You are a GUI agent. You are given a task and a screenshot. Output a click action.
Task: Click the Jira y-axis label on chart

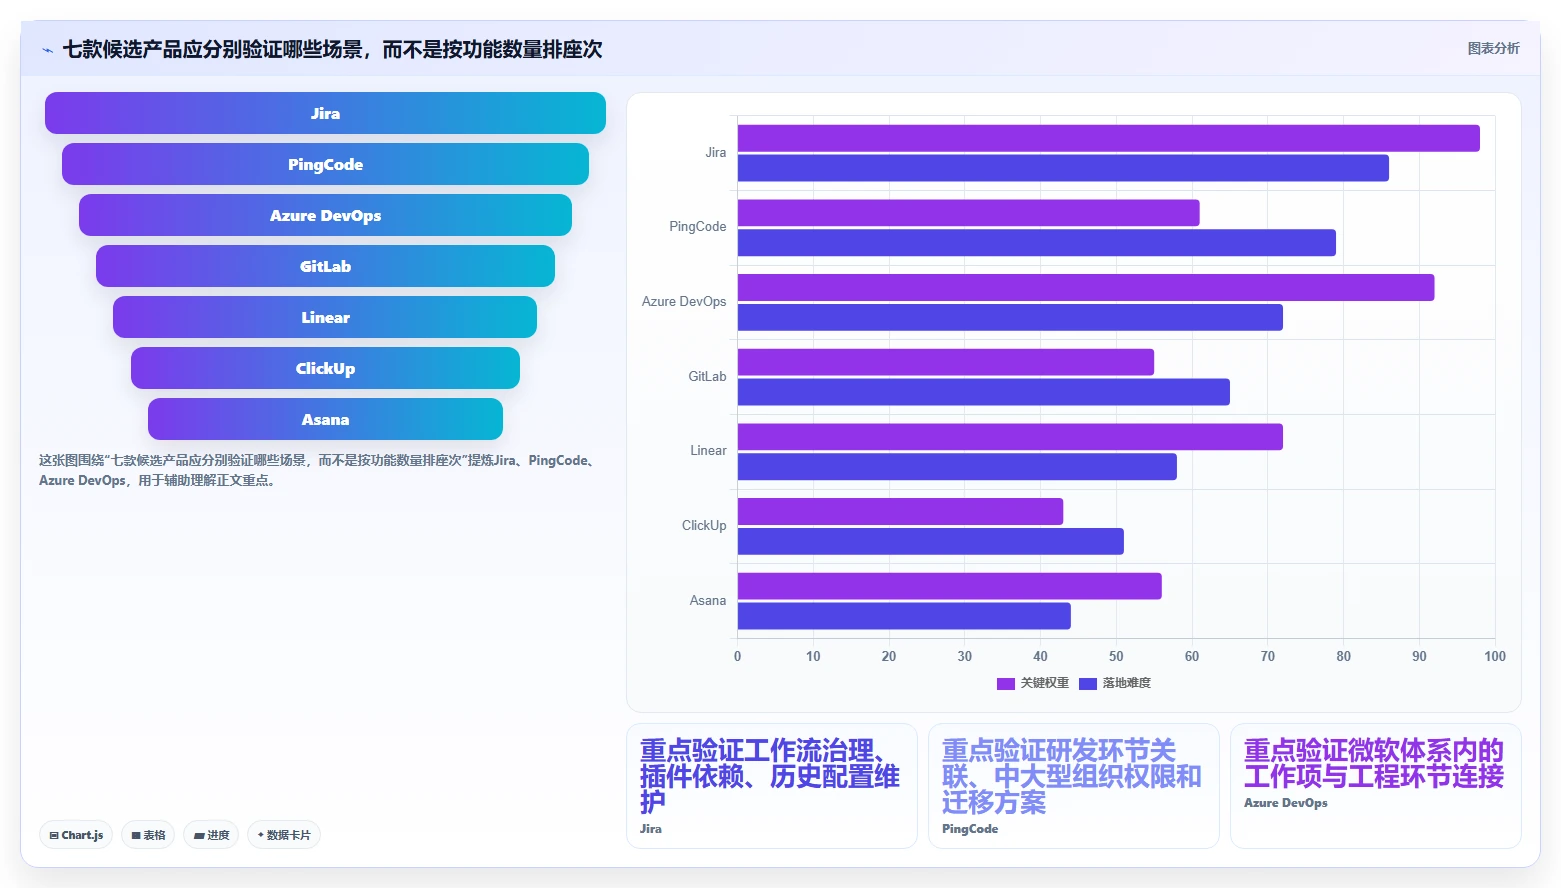point(715,153)
